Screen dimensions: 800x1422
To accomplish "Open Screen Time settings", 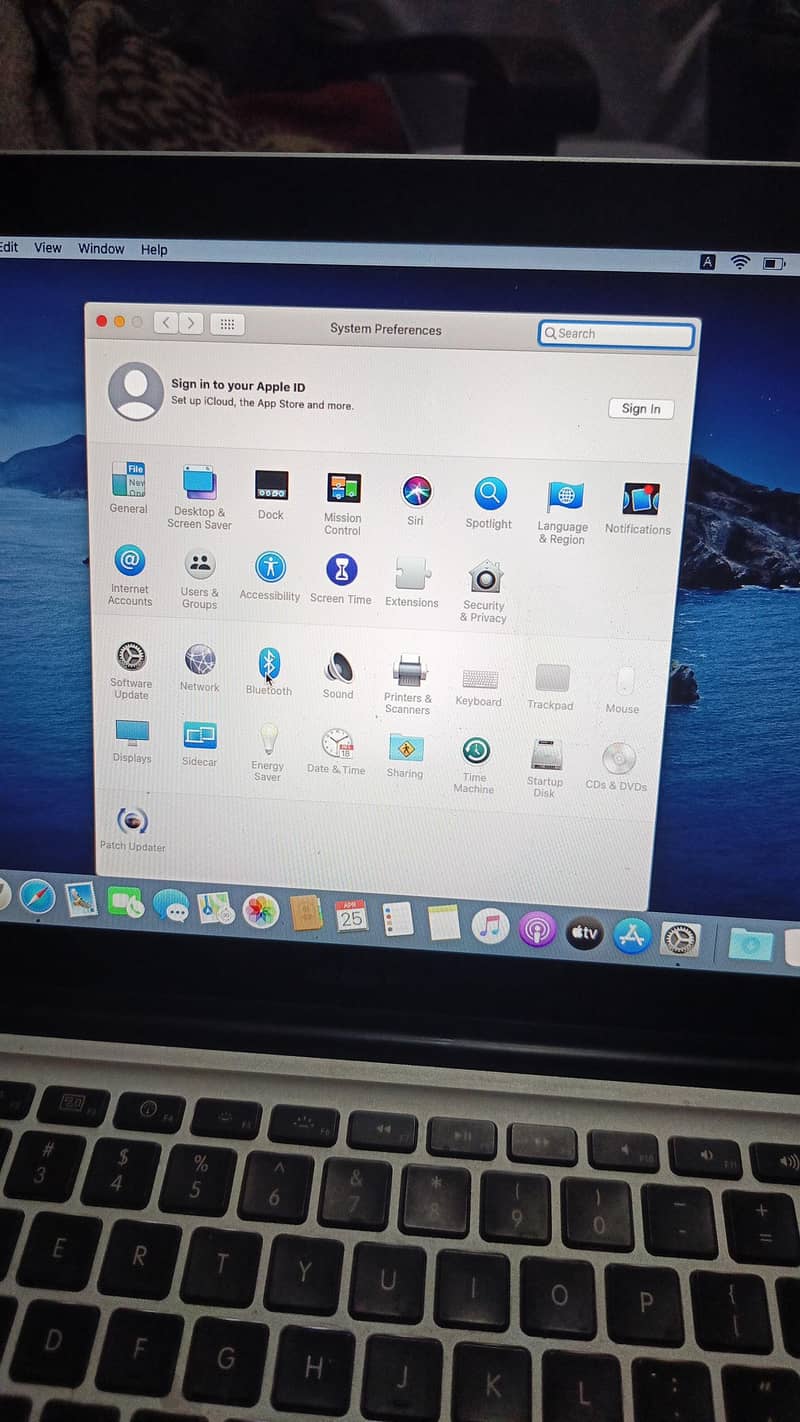I will [341, 579].
